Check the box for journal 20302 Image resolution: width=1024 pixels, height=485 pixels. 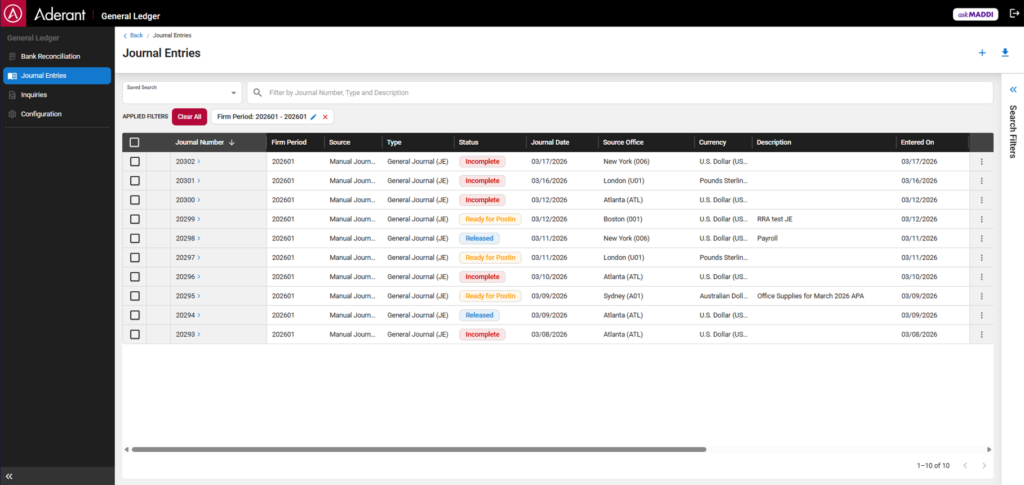(135, 161)
